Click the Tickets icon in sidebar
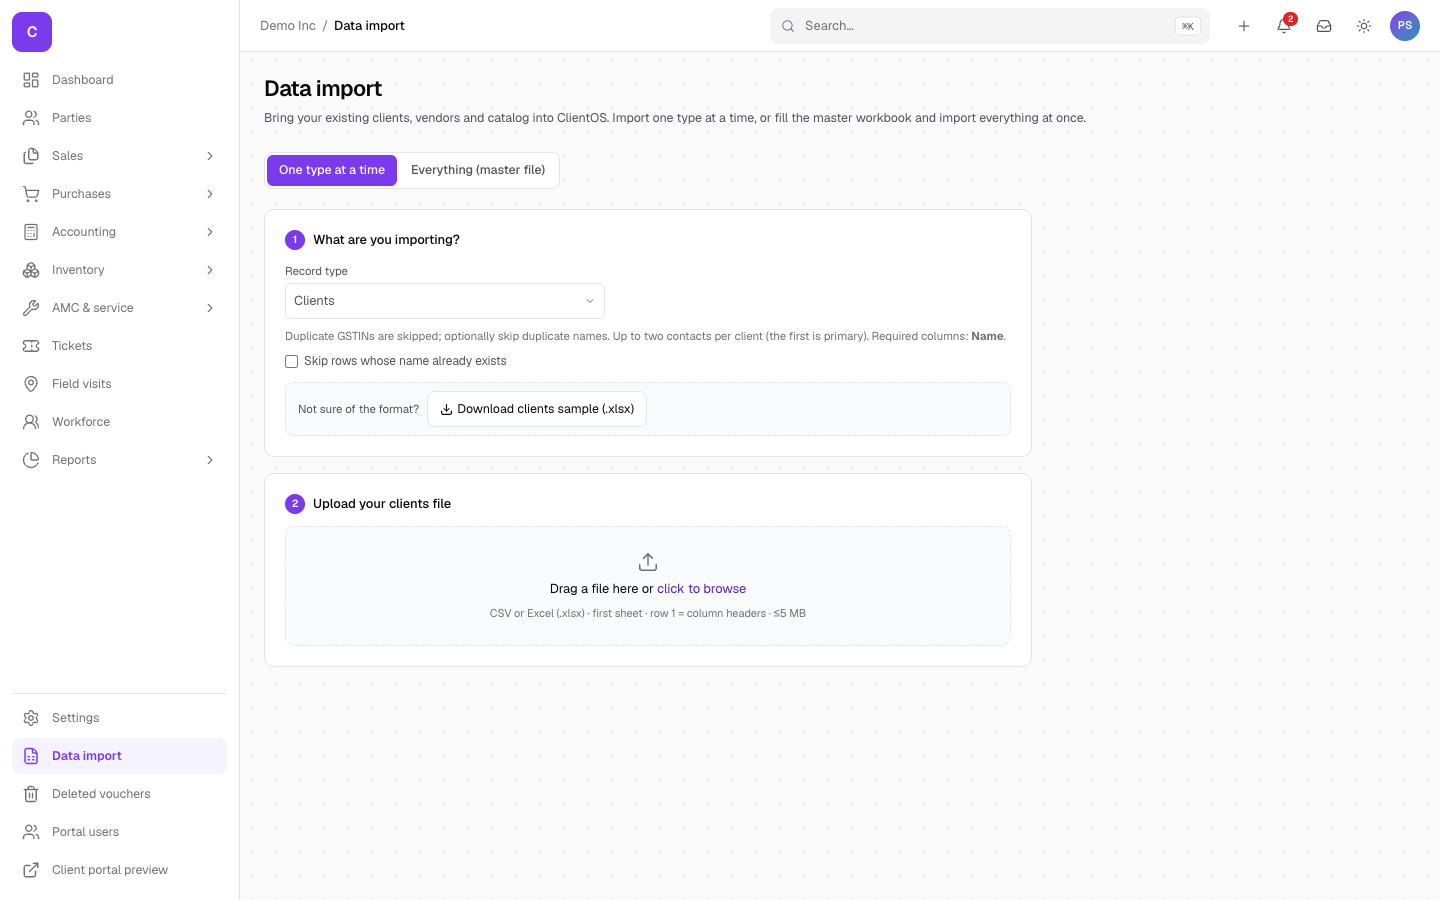Screen dimensions: 1440x900 point(31,346)
